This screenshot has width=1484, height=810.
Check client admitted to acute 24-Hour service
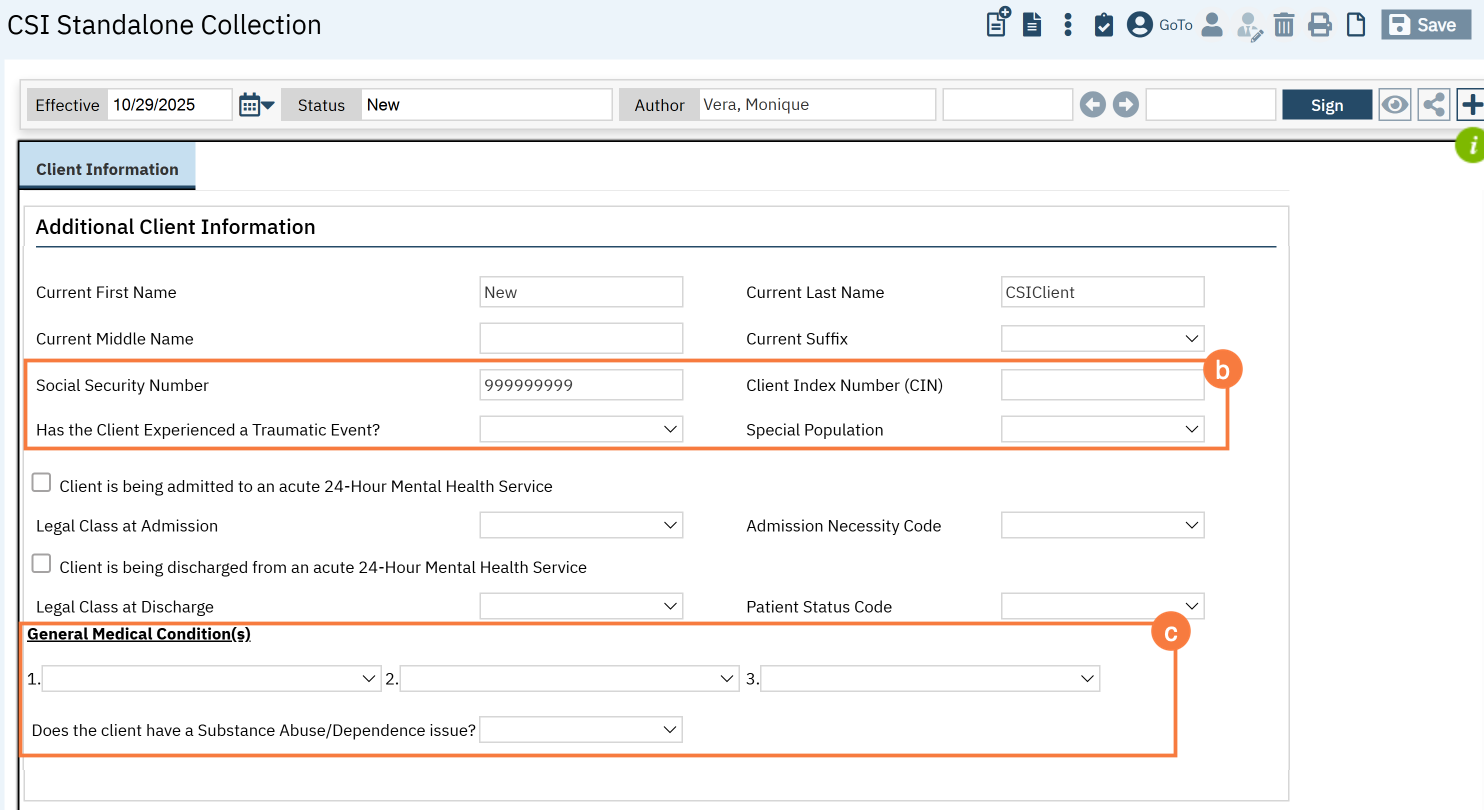point(42,484)
